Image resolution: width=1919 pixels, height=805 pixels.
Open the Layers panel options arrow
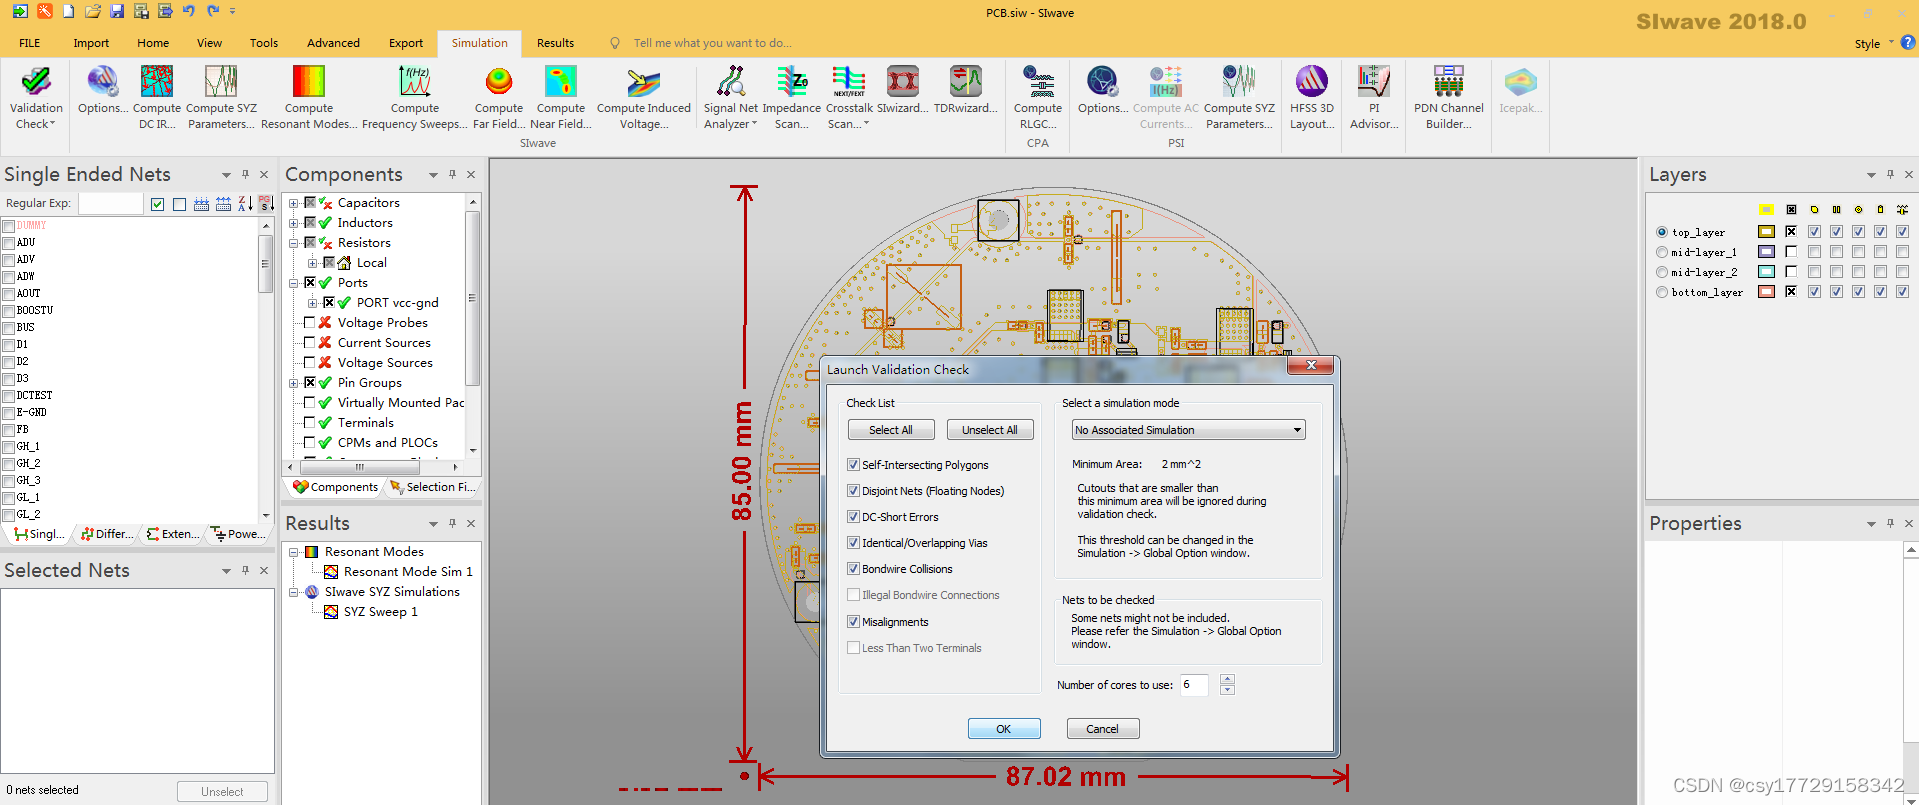click(1871, 175)
